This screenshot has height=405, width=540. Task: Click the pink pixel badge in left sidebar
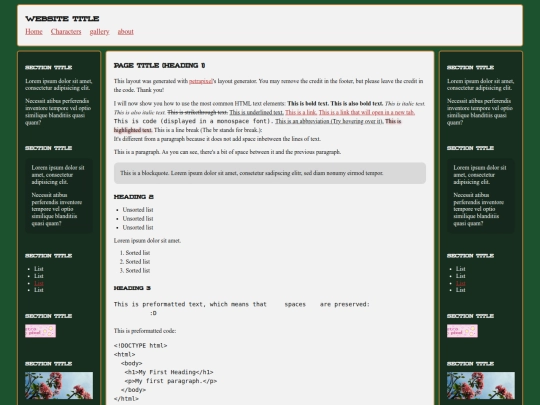pyautogui.click(x=40, y=331)
